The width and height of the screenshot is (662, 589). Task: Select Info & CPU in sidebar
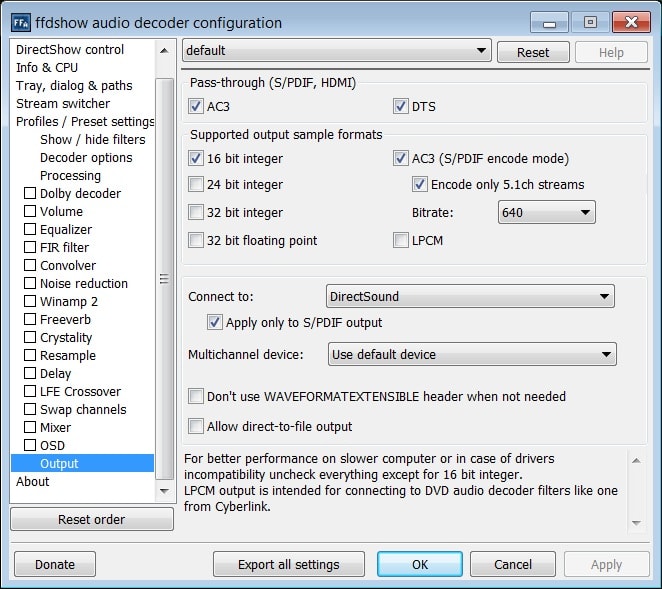47,68
